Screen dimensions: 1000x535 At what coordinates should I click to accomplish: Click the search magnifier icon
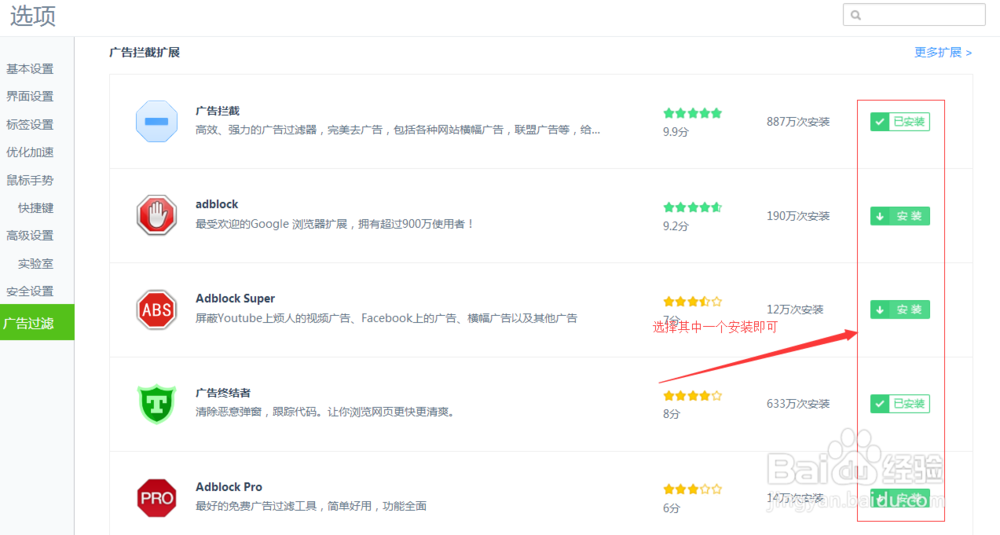(x=856, y=15)
